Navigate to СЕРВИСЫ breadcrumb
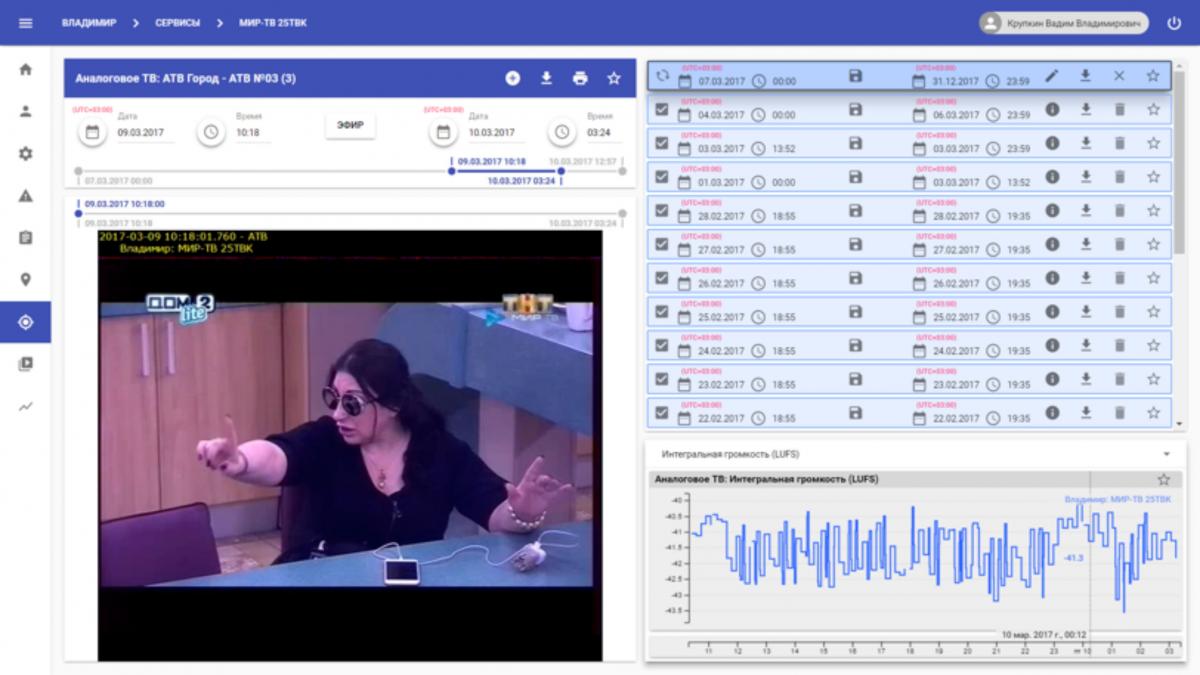The image size is (1200, 675). coord(177,23)
